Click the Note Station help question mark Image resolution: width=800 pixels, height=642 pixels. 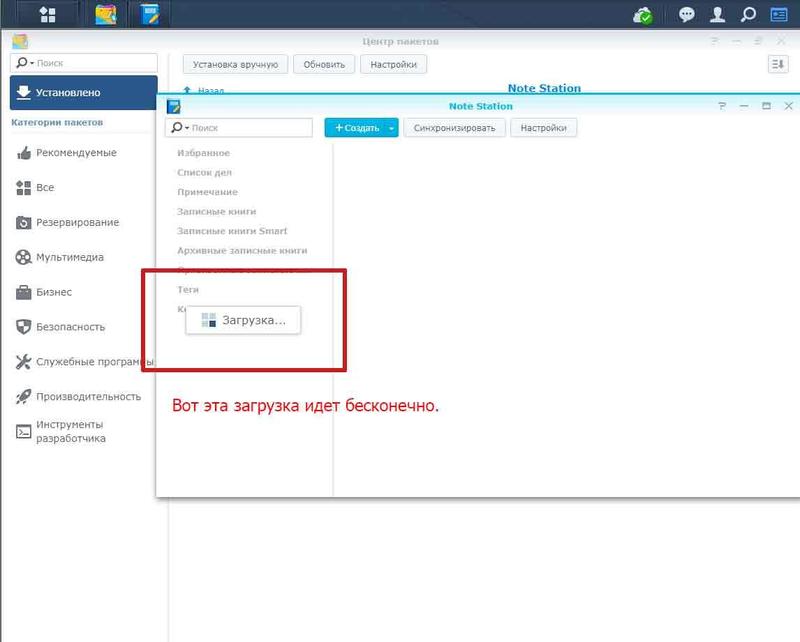(721, 106)
